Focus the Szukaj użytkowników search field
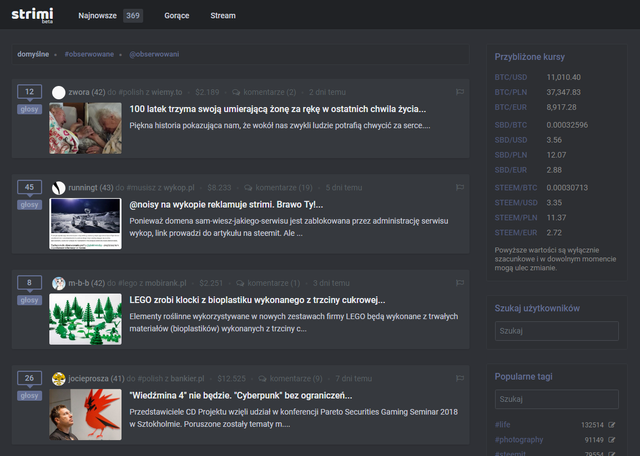This screenshot has width=640, height=456. coord(557,331)
